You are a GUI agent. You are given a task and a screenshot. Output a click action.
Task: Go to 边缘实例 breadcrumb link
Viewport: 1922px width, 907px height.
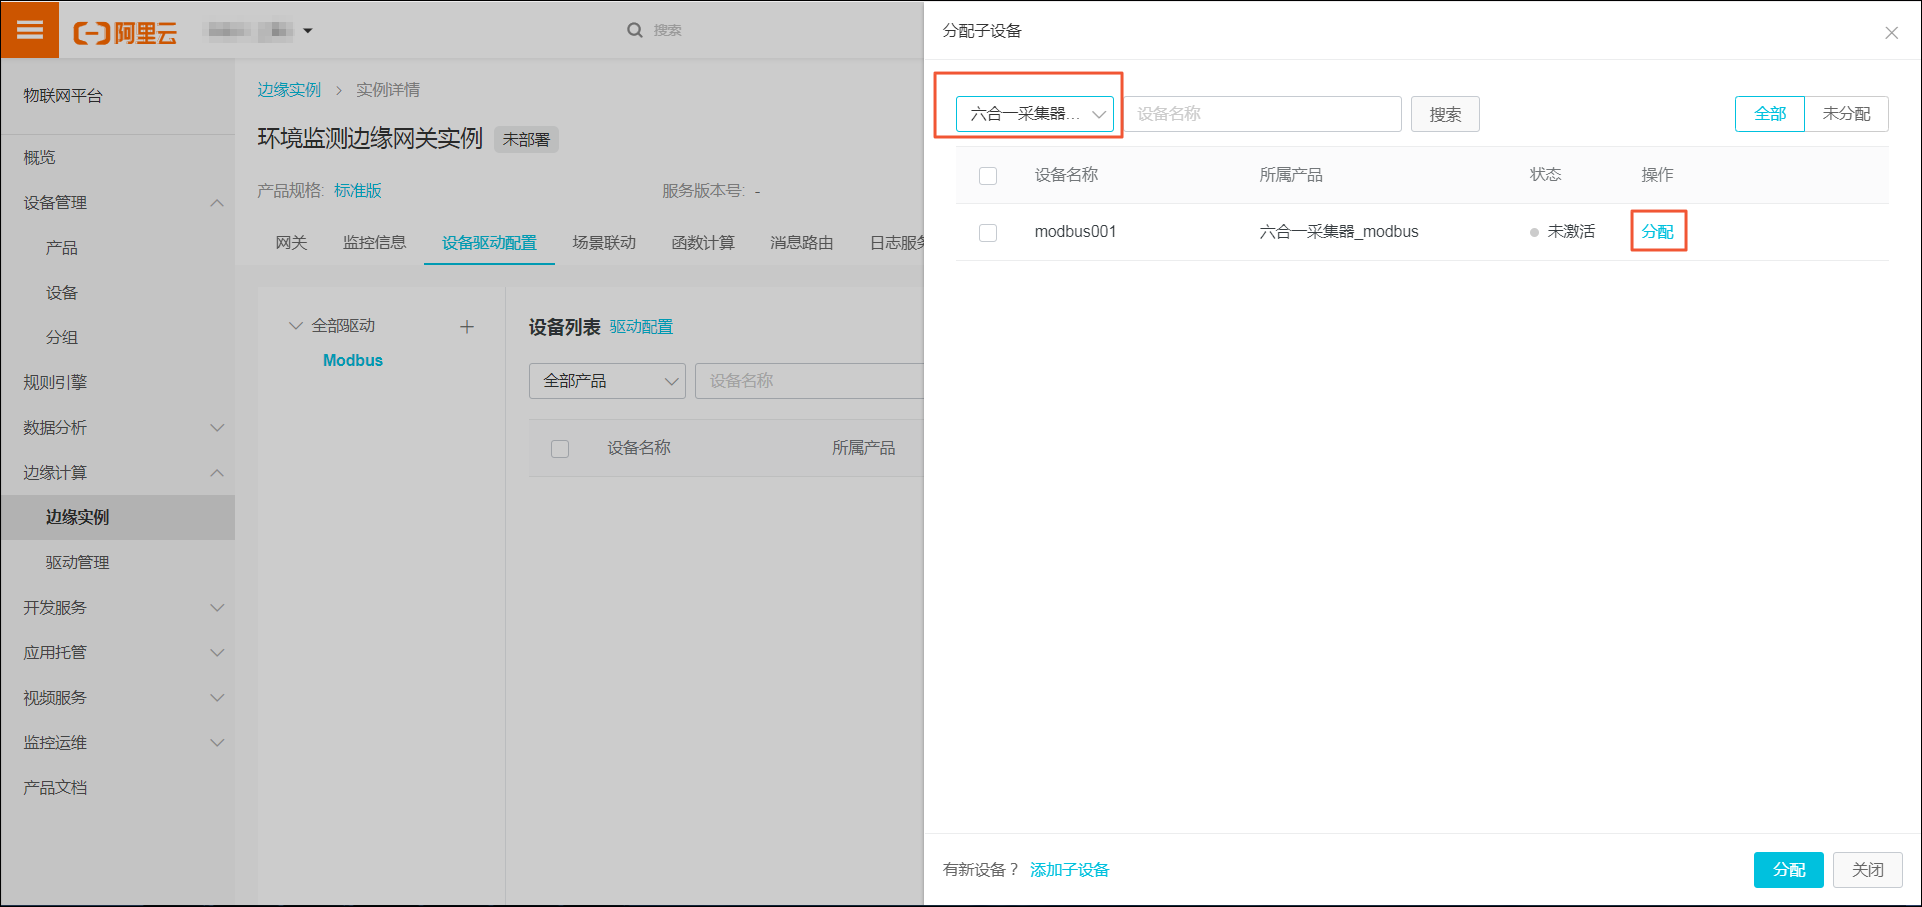tap(289, 90)
